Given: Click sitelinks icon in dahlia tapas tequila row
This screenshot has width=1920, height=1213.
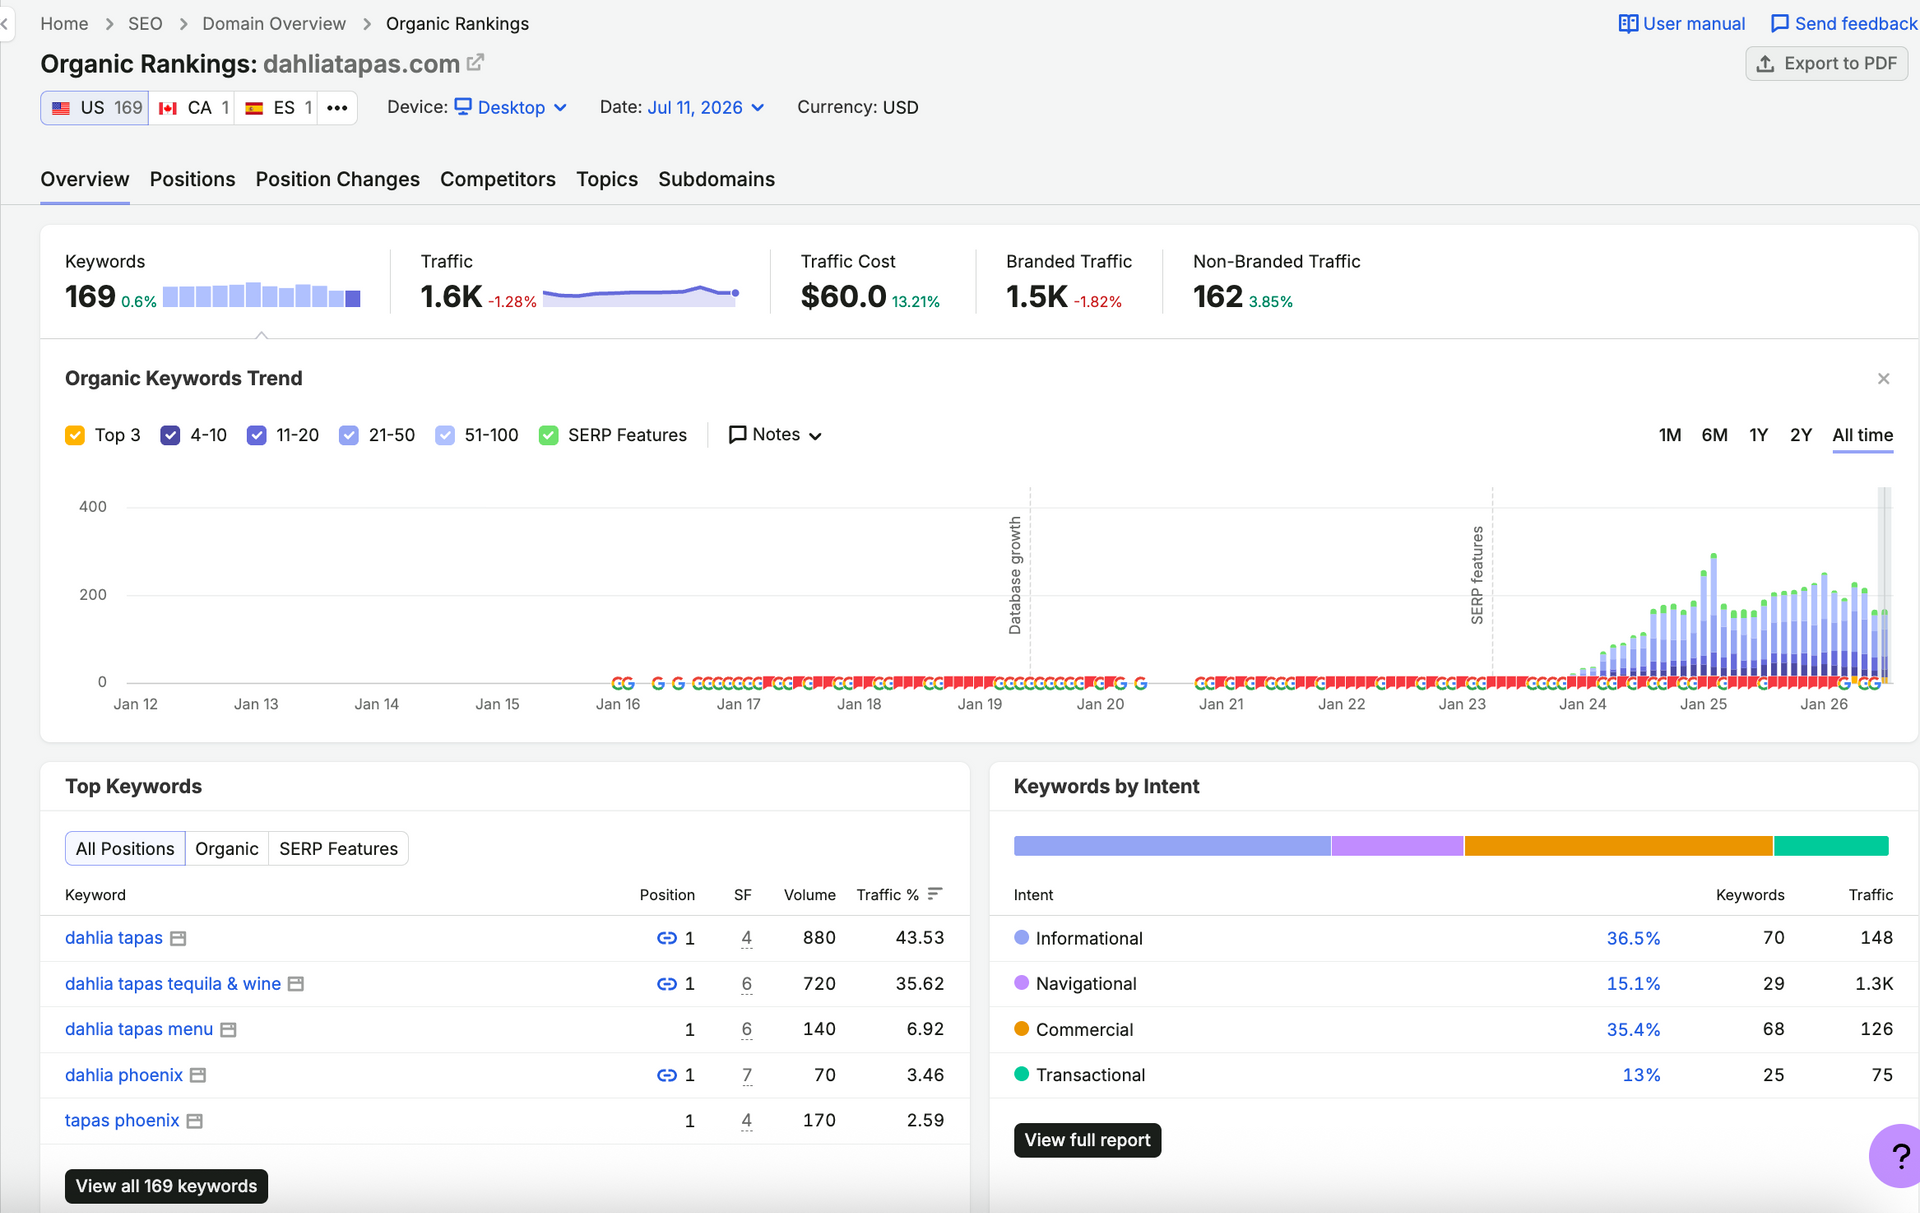Looking at the screenshot, I should coord(667,984).
